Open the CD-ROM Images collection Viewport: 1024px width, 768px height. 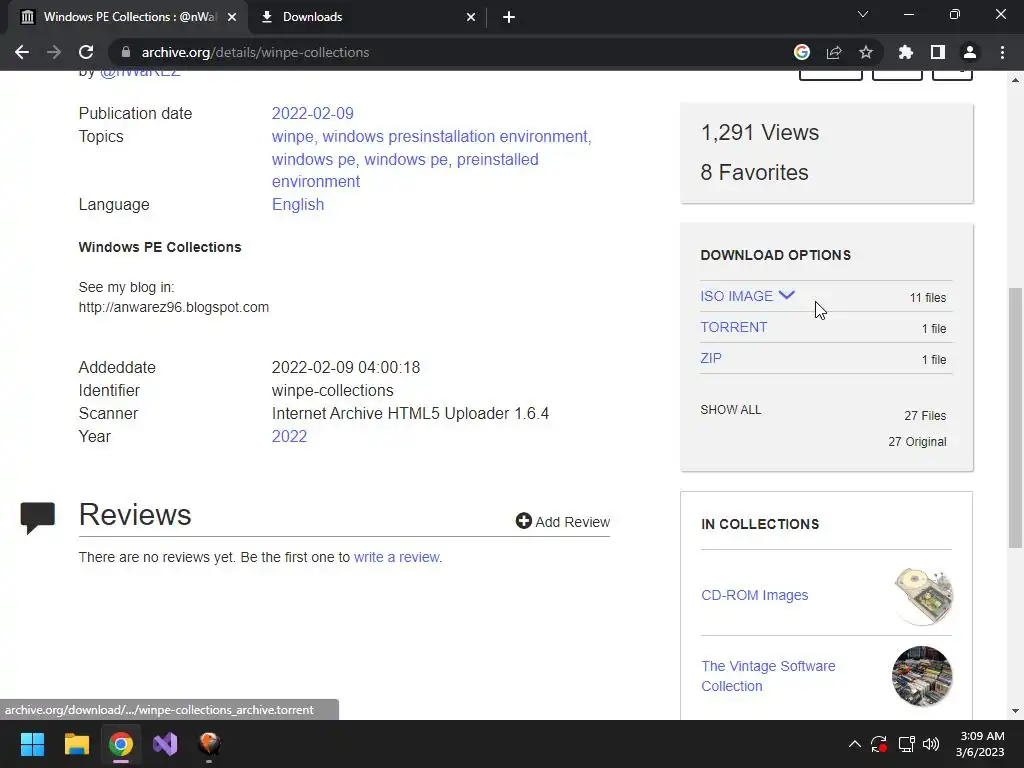click(754, 595)
